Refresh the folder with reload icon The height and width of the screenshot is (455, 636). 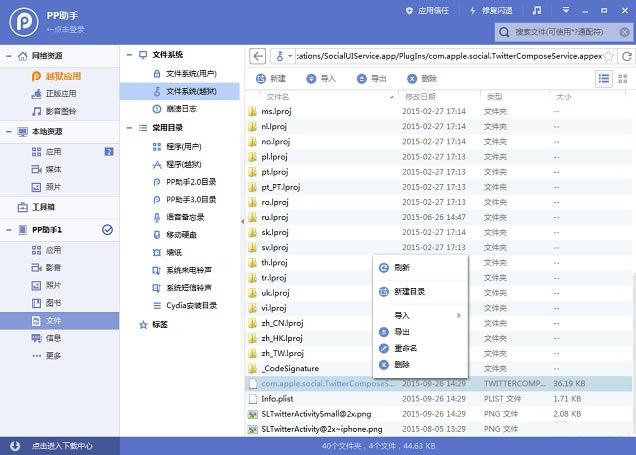[627, 56]
